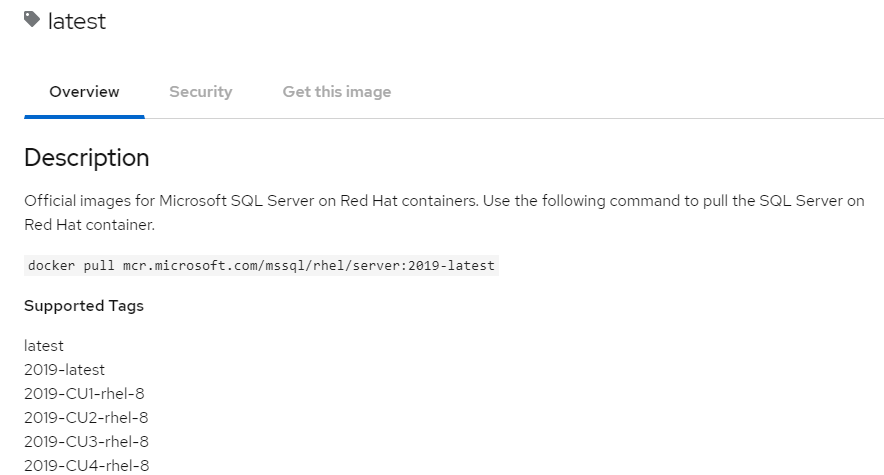Click the docker pull command code block
This screenshot has width=884, height=475.
(262, 265)
